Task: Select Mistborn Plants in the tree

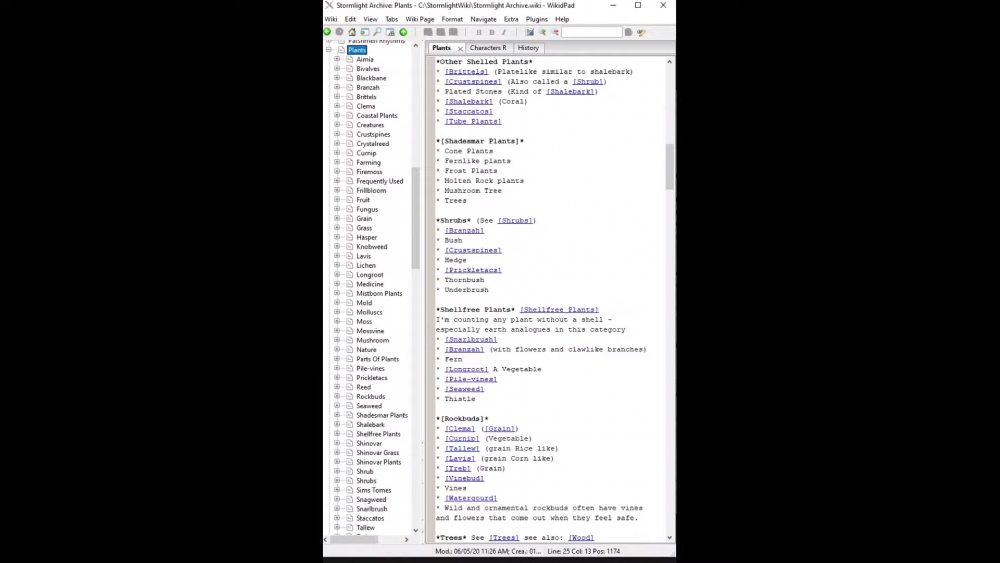Action: (x=379, y=293)
